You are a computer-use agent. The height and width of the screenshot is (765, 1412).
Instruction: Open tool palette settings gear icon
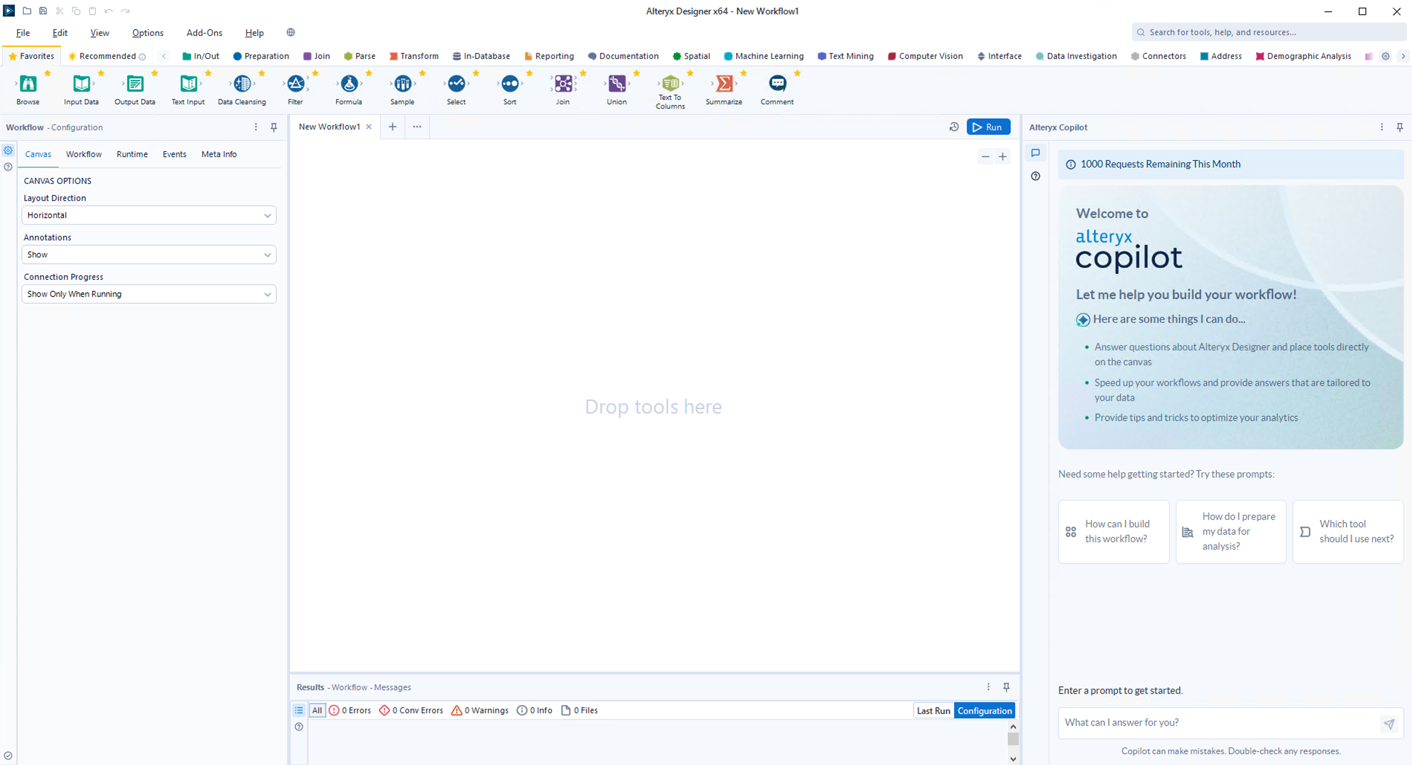[x=1386, y=56]
